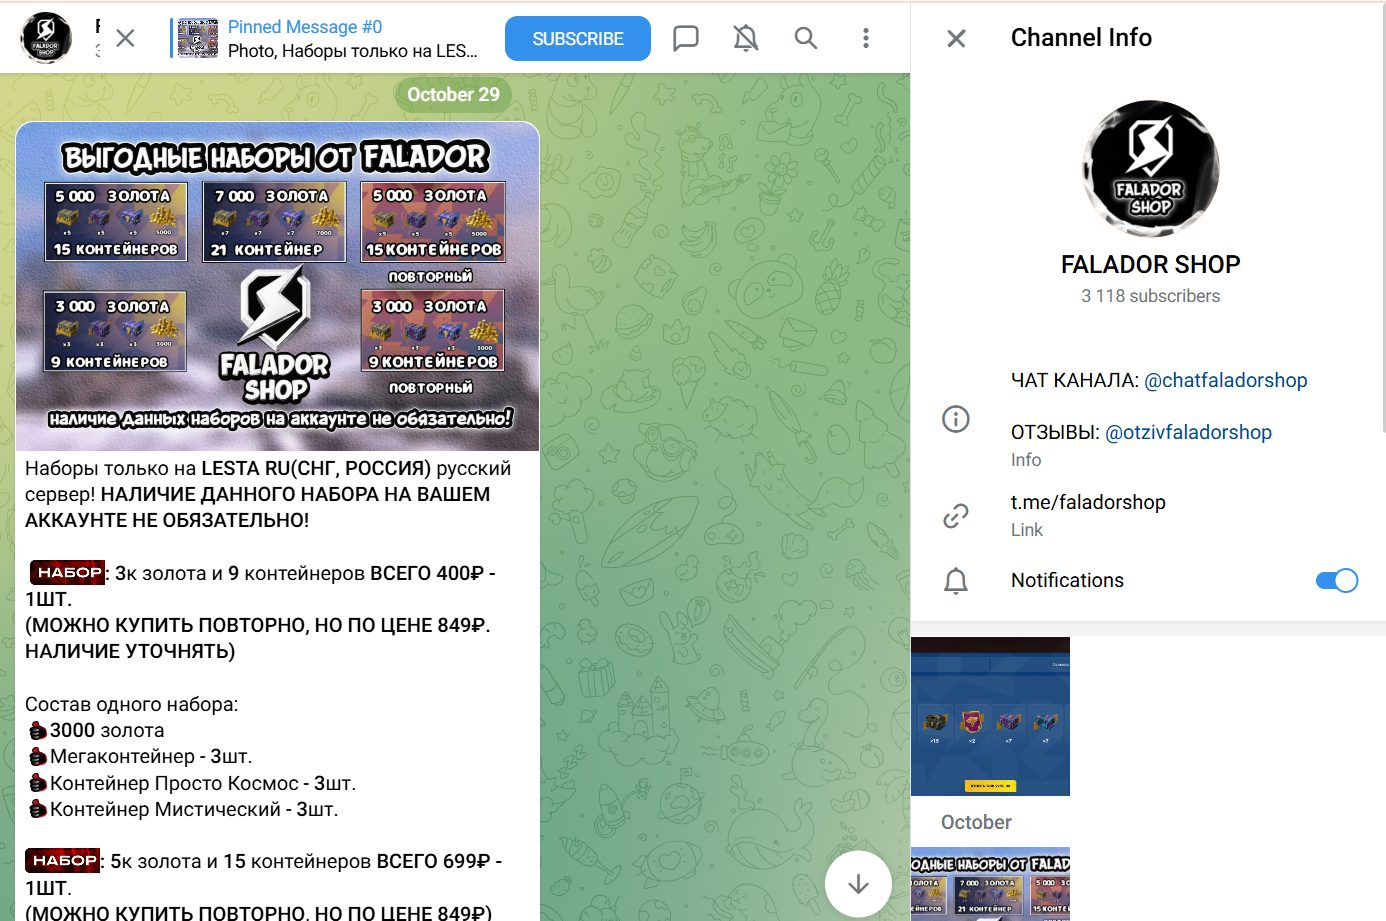Open the @otzivfaladorshop reviews link

coord(1188,432)
